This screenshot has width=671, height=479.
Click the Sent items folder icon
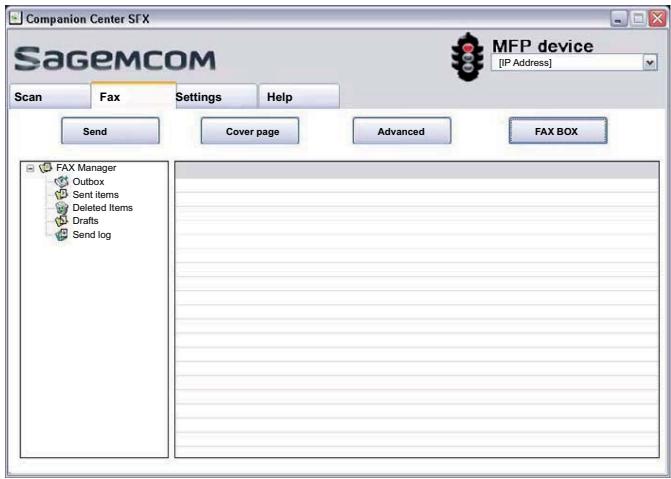[x=62, y=194]
